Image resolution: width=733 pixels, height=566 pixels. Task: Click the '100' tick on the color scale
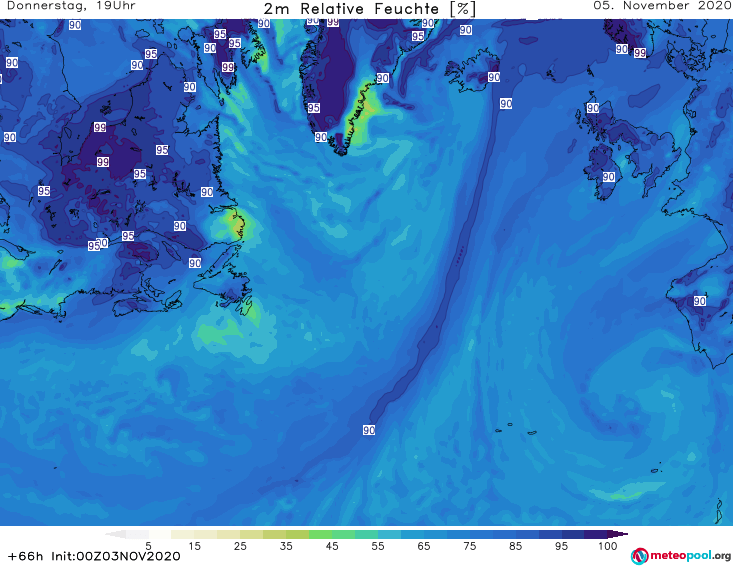pos(608,546)
